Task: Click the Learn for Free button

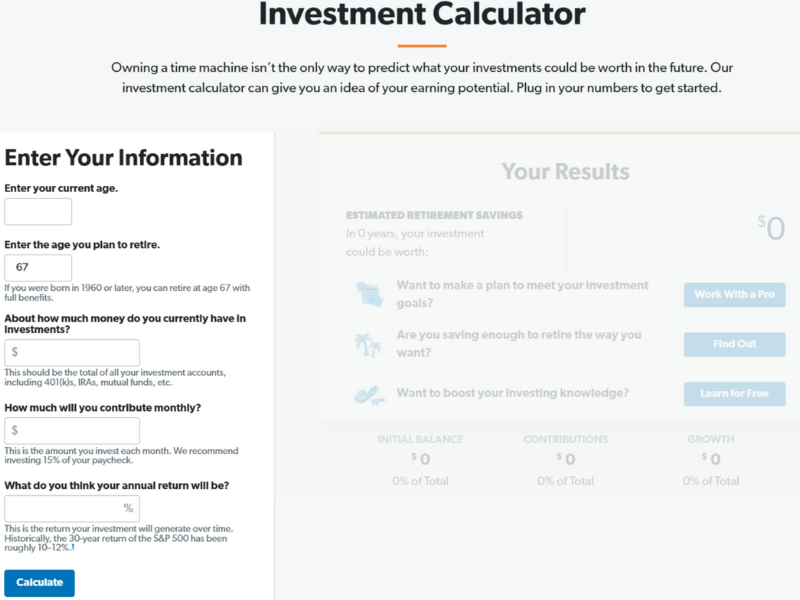Action: point(733,393)
